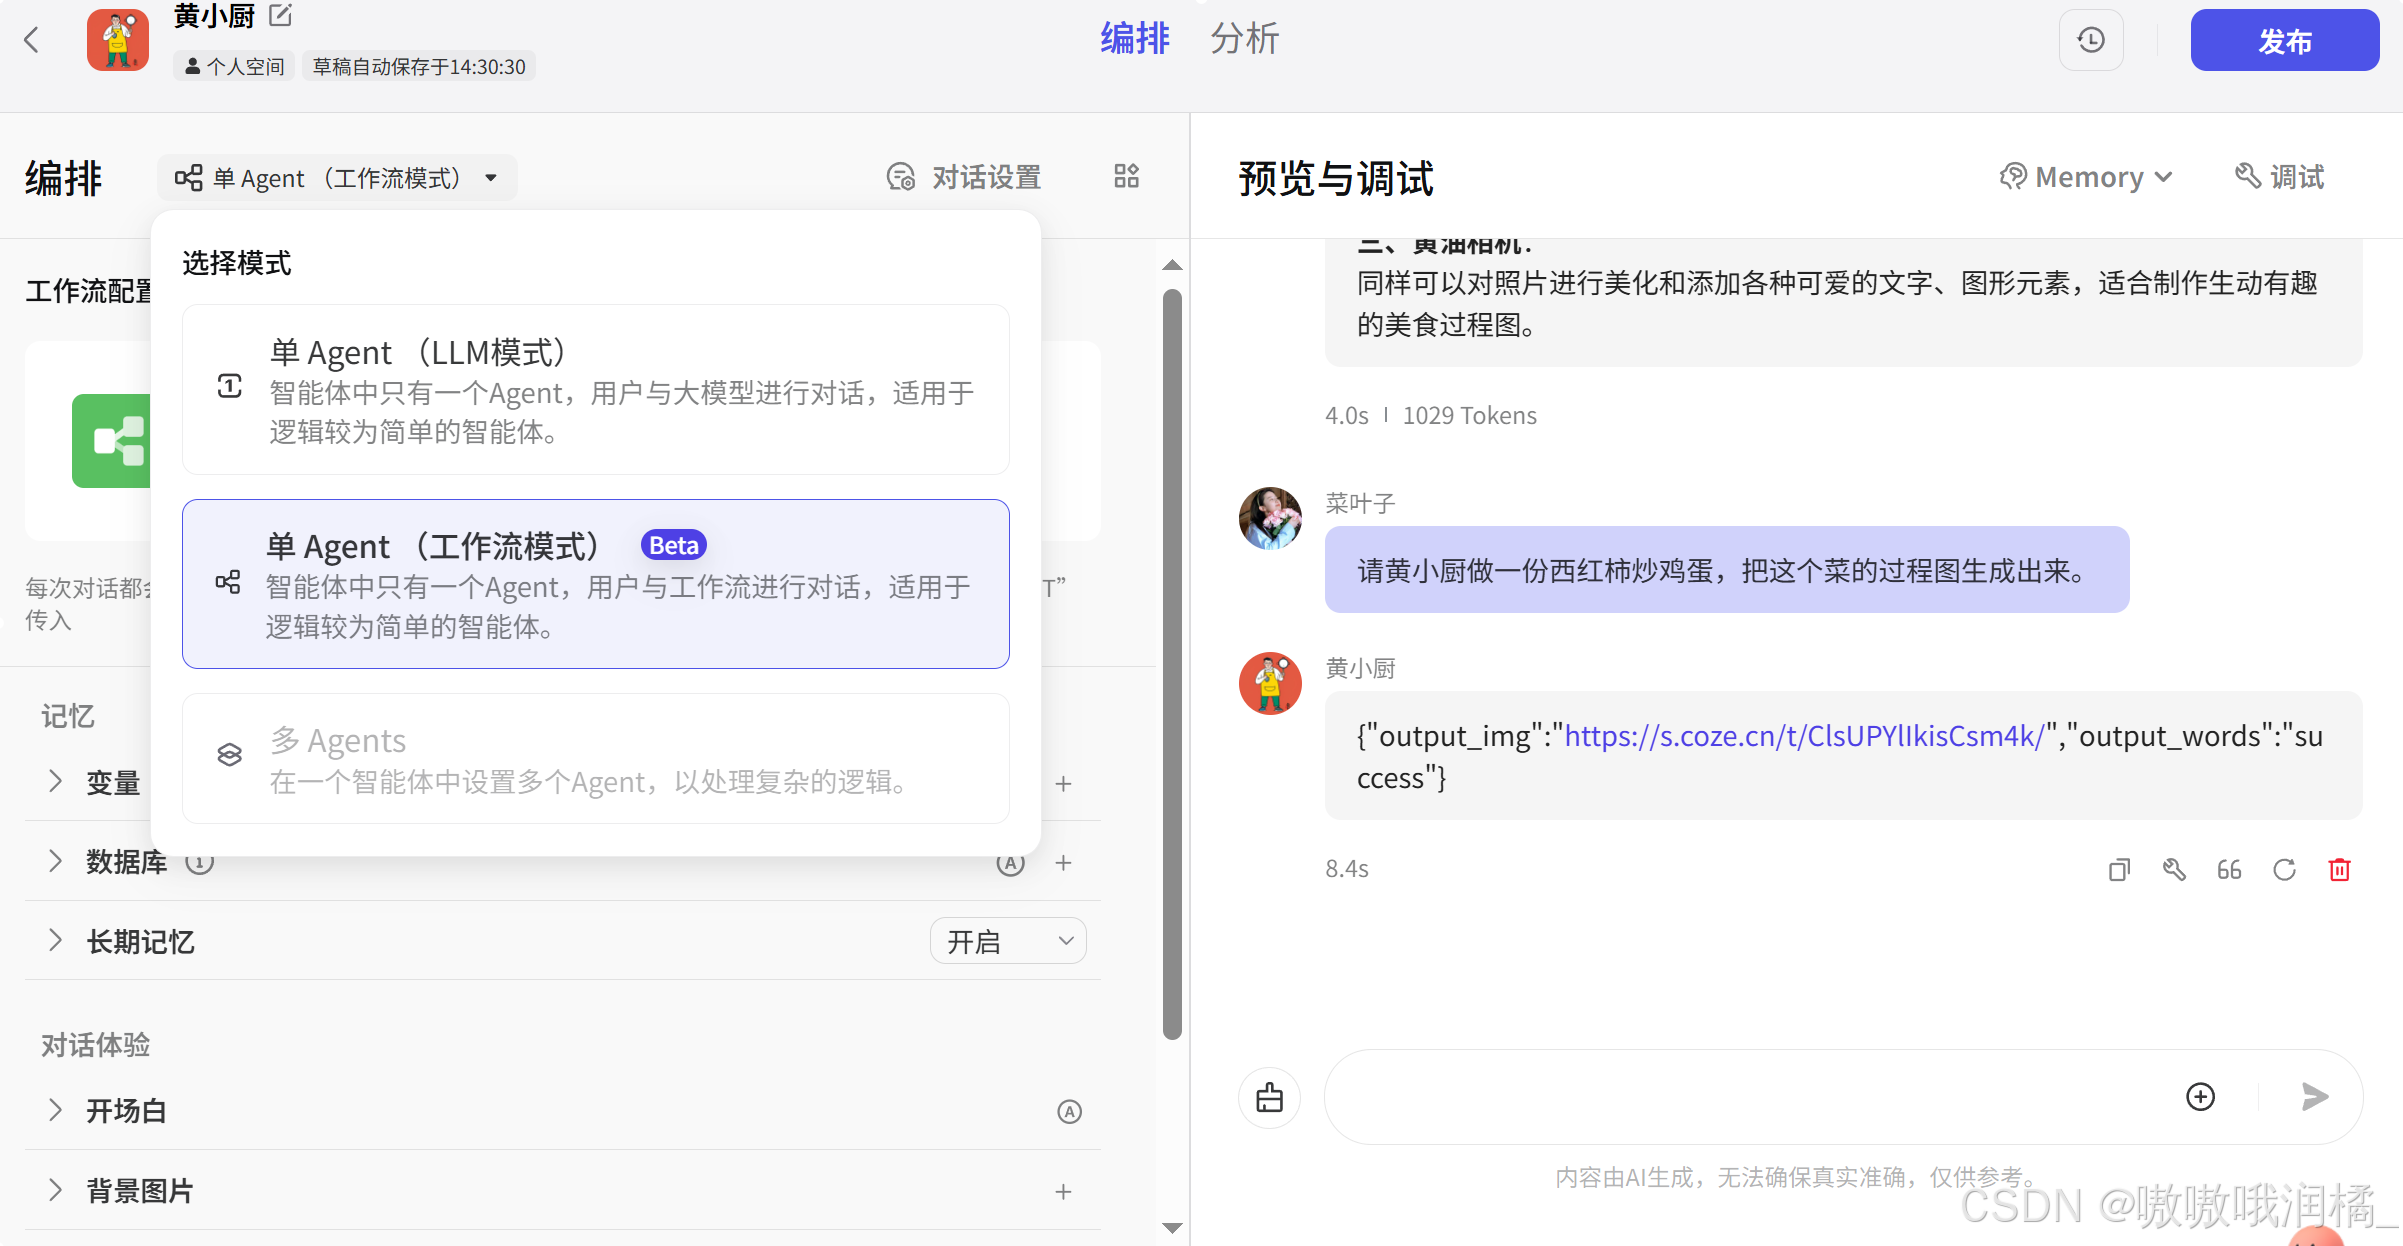The width and height of the screenshot is (2403, 1246).
Task: Click the edit icon beside 黄小厨 name
Action: 281,15
